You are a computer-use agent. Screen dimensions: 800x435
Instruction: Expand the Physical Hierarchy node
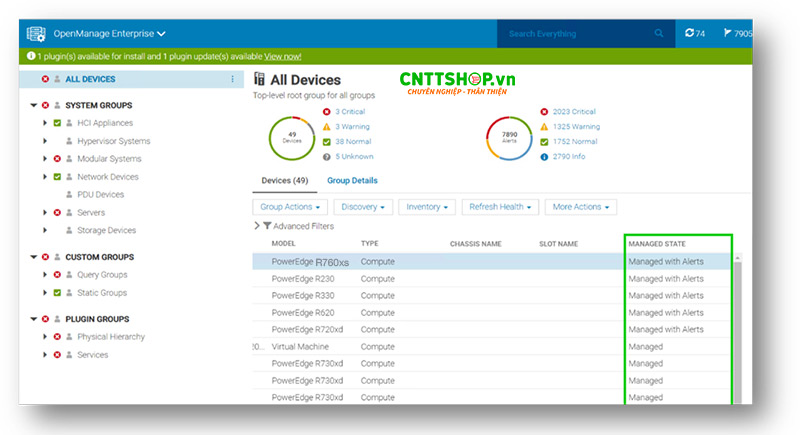coord(45,337)
